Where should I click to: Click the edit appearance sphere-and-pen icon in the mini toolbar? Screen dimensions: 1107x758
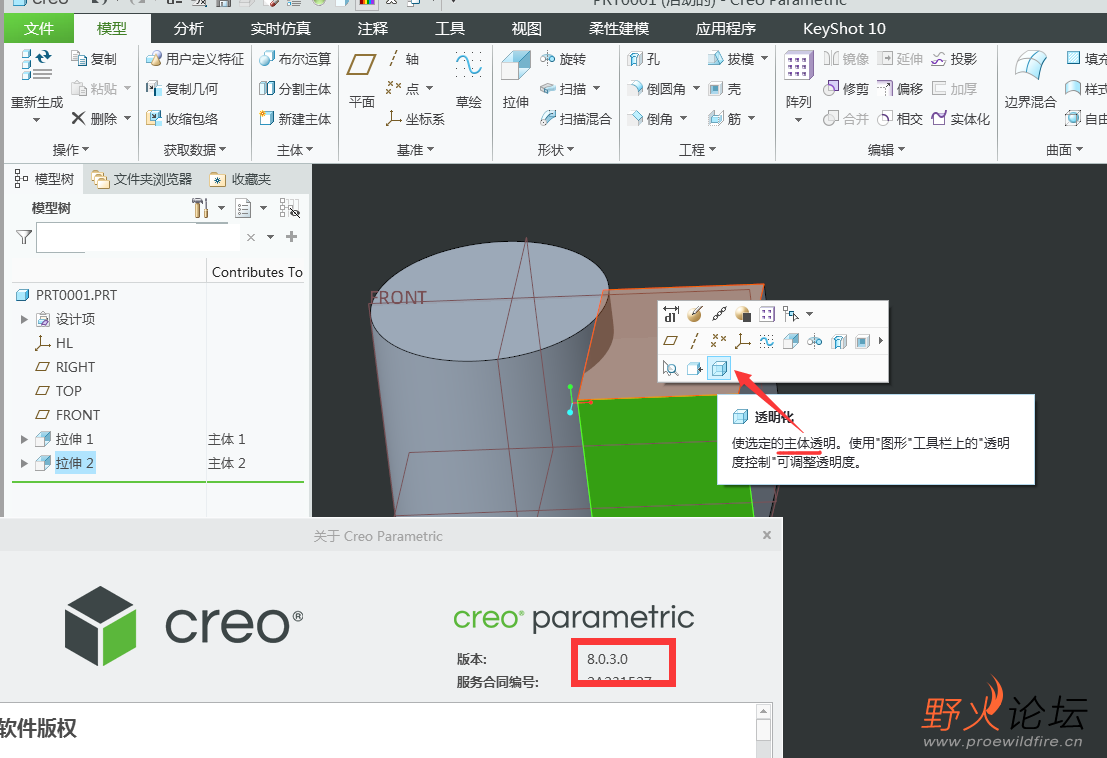(695, 314)
